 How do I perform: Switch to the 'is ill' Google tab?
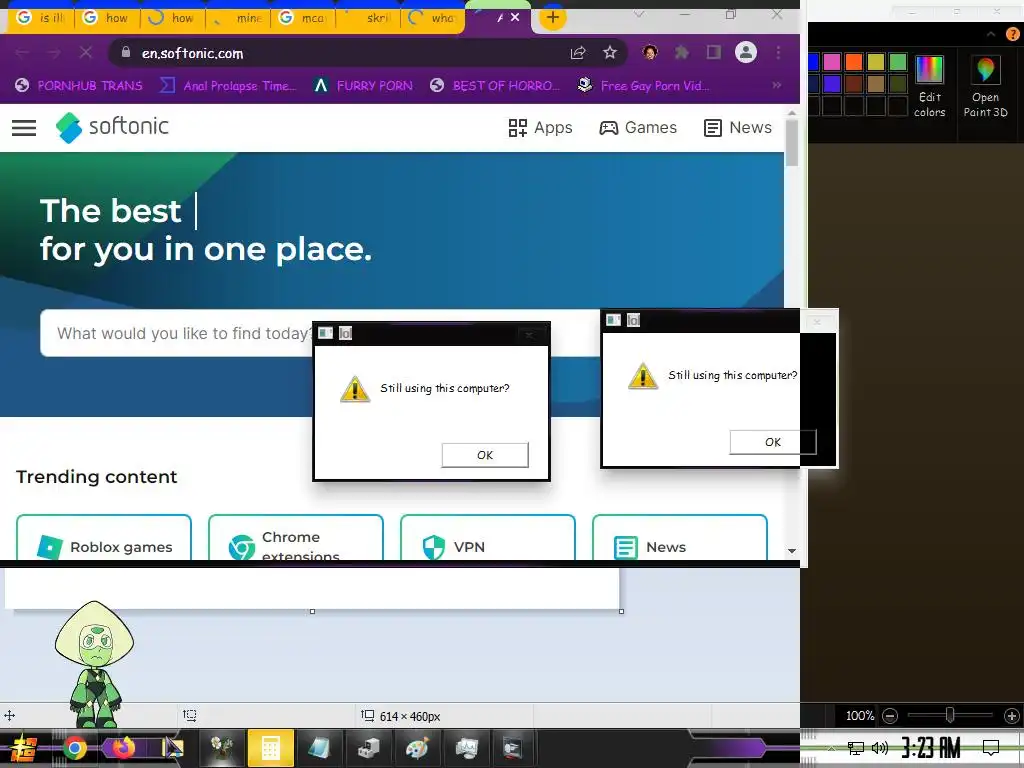click(x=40, y=18)
